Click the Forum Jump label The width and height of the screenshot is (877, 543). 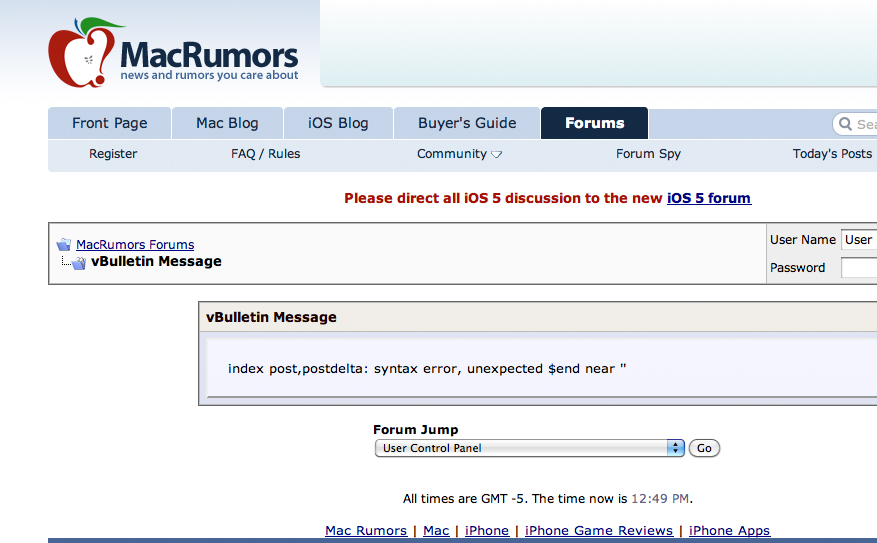tap(416, 429)
